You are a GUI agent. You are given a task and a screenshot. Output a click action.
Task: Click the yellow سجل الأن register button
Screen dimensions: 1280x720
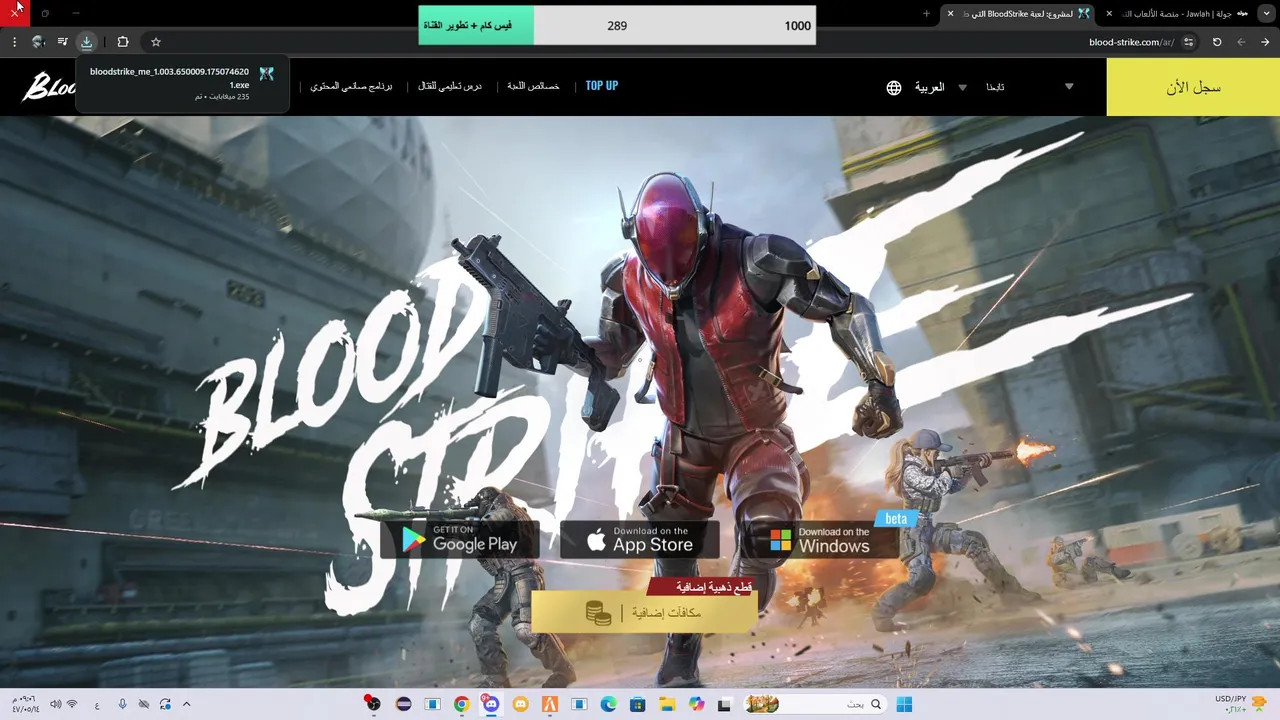click(x=1193, y=87)
